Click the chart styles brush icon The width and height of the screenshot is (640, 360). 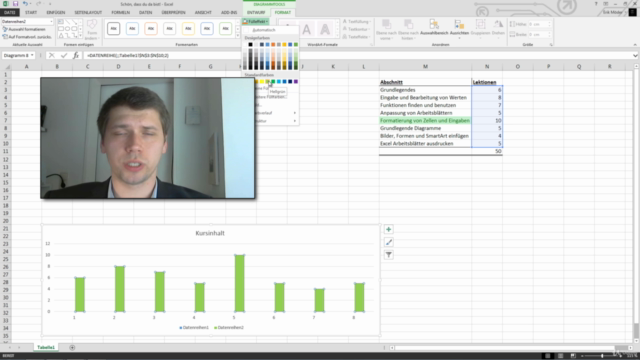pos(389,242)
